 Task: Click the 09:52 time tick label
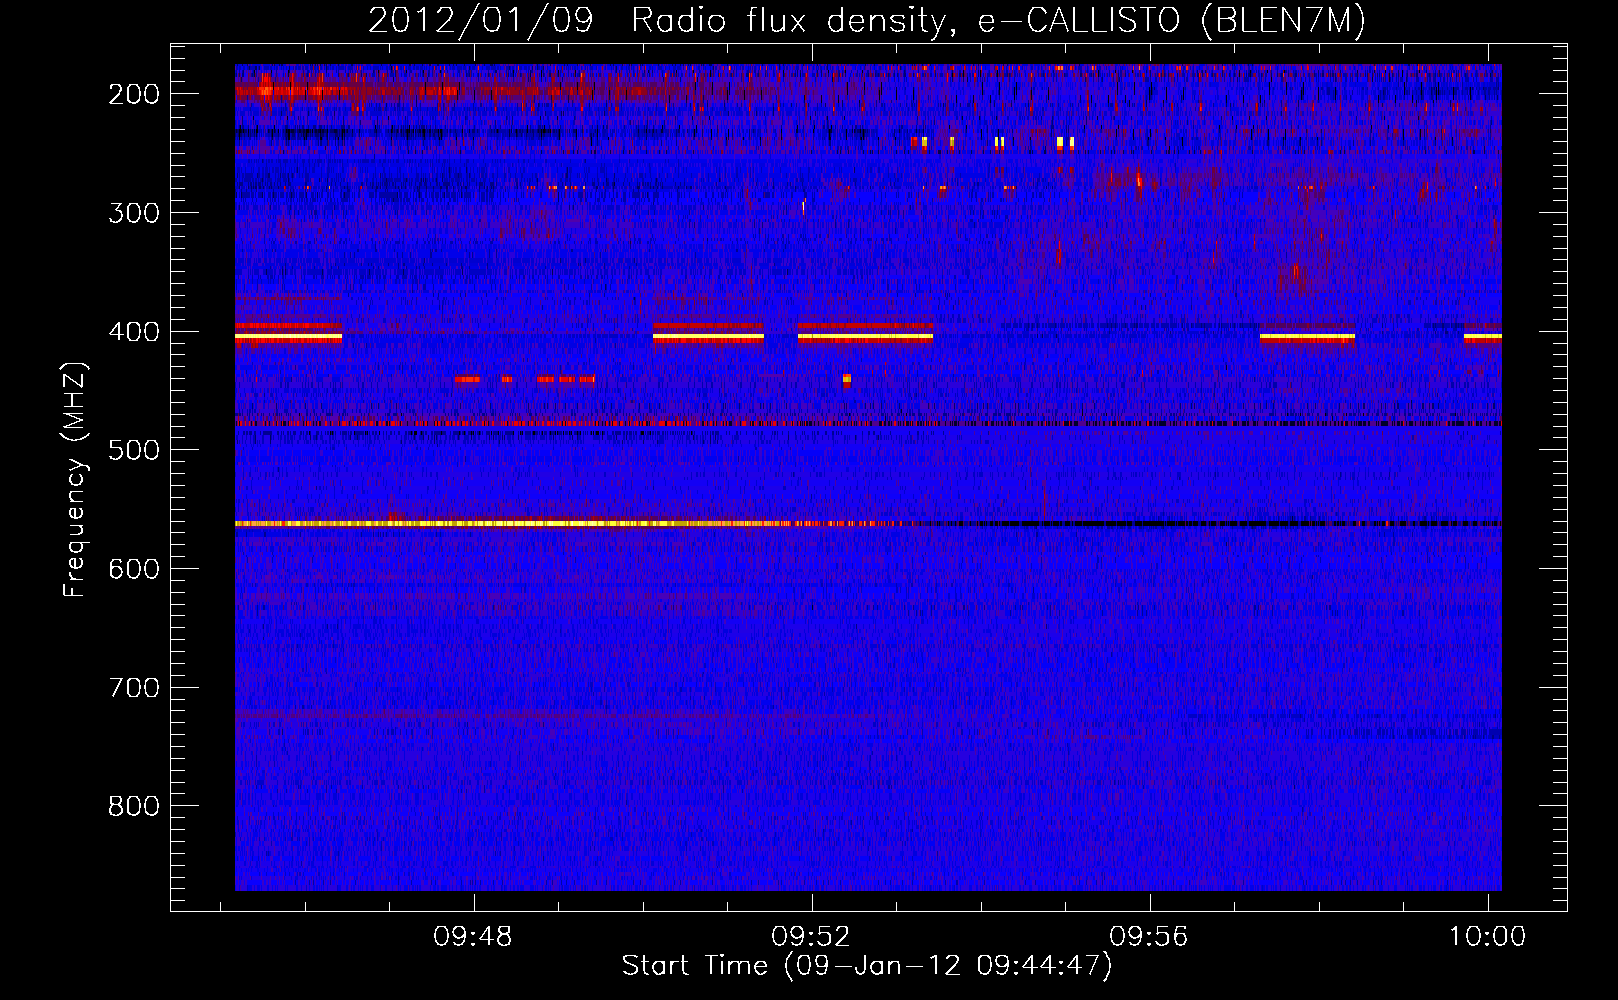[x=811, y=937]
